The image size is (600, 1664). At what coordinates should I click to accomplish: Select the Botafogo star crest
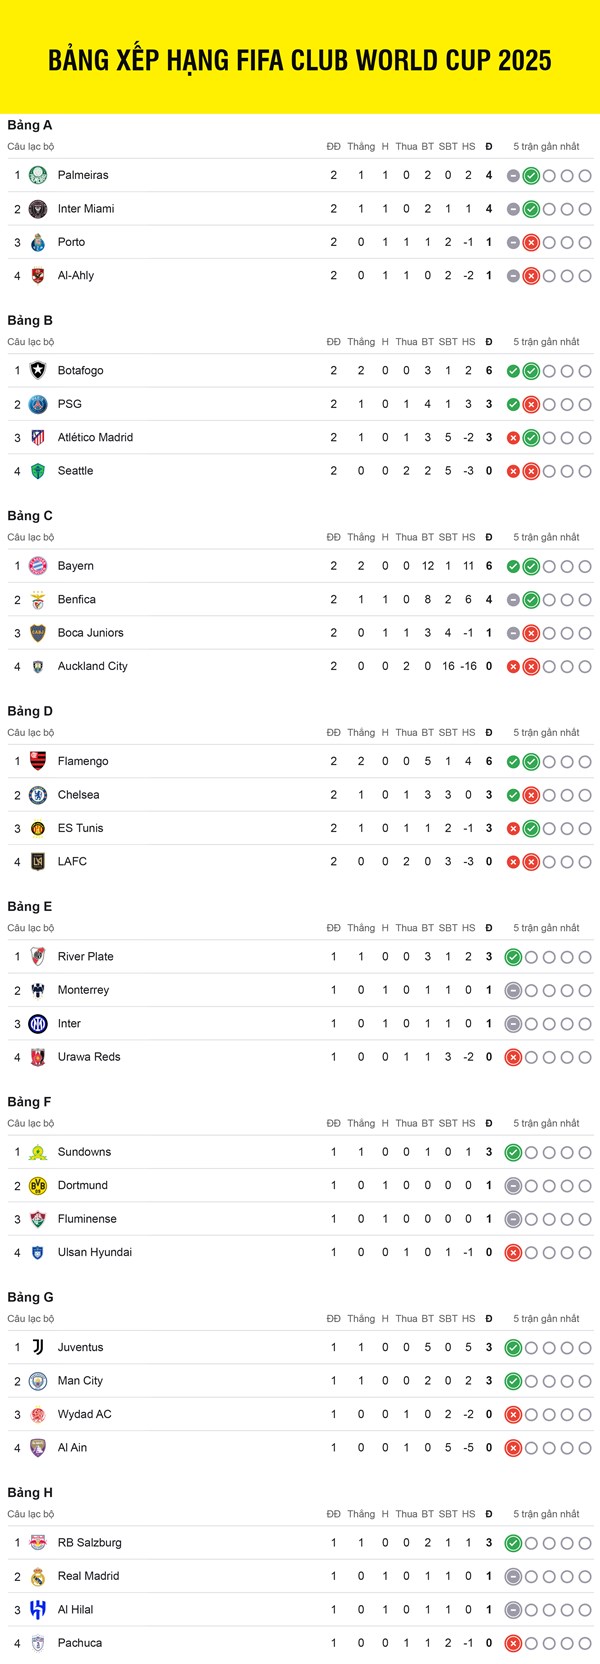38,371
